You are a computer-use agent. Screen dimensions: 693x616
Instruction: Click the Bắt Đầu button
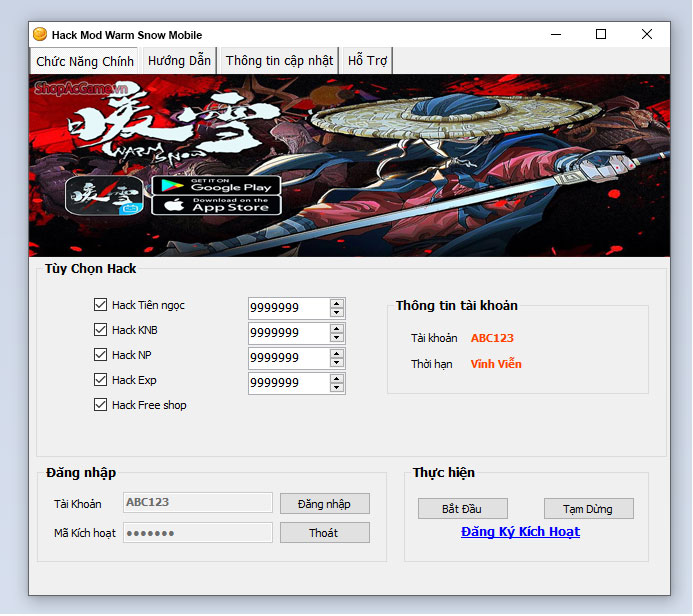coord(463,509)
